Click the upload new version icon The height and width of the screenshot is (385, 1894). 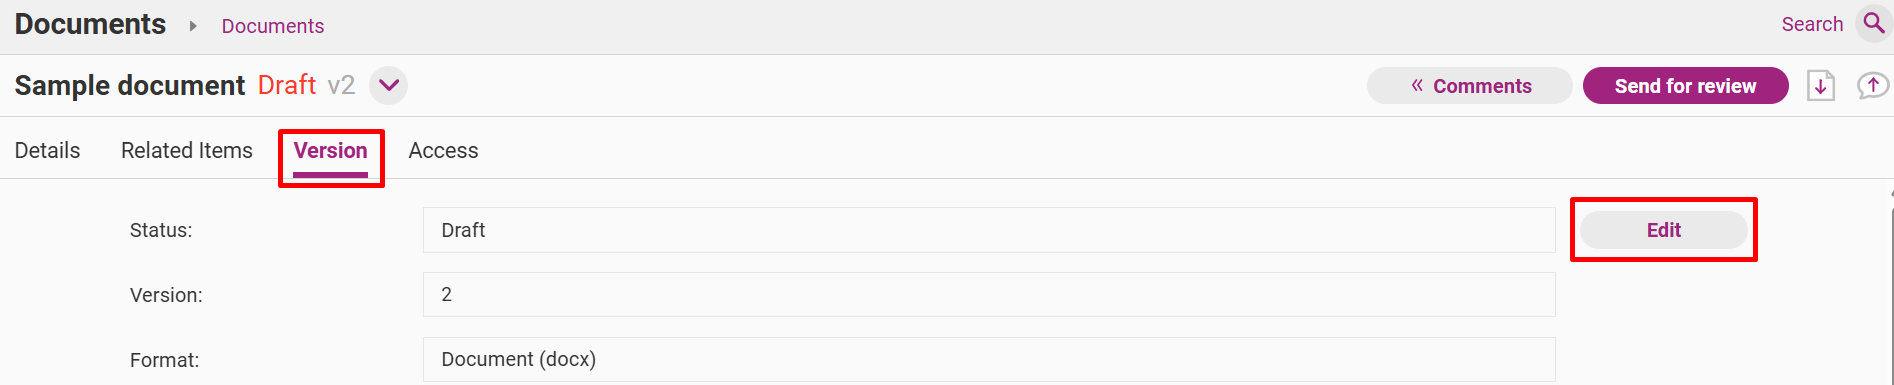coord(1872,86)
